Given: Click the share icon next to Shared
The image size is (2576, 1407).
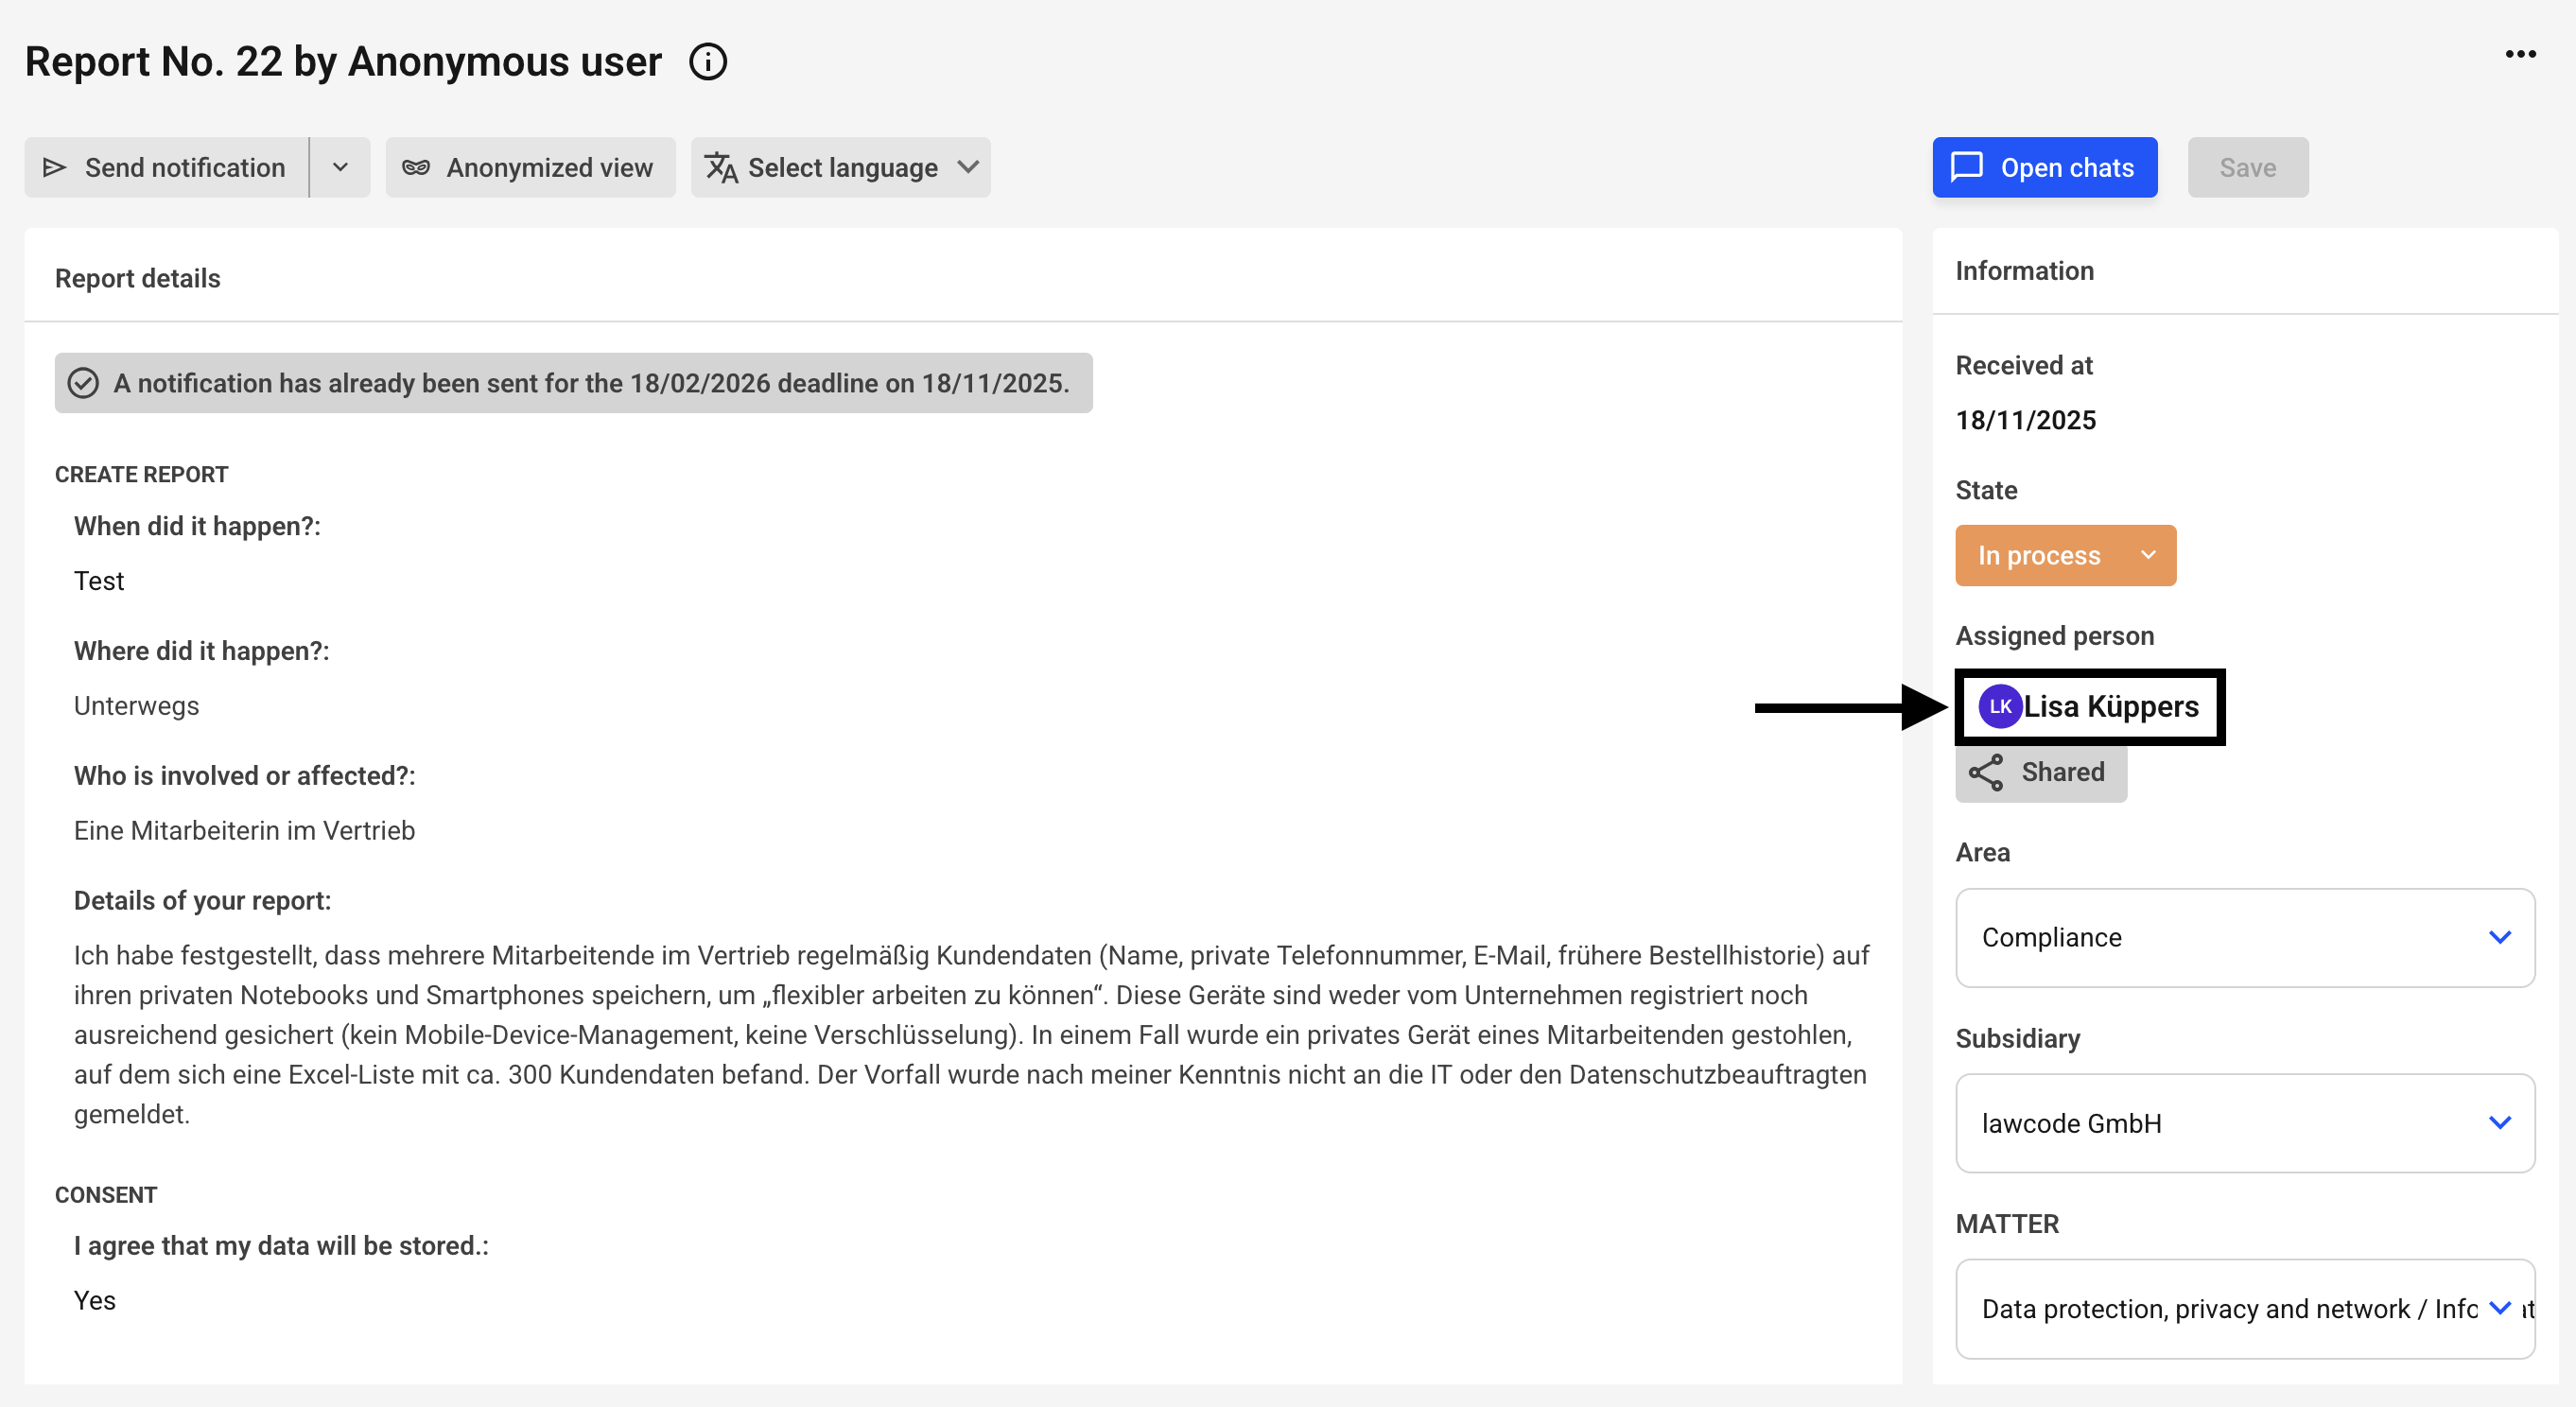Looking at the screenshot, I should 1986,773.
